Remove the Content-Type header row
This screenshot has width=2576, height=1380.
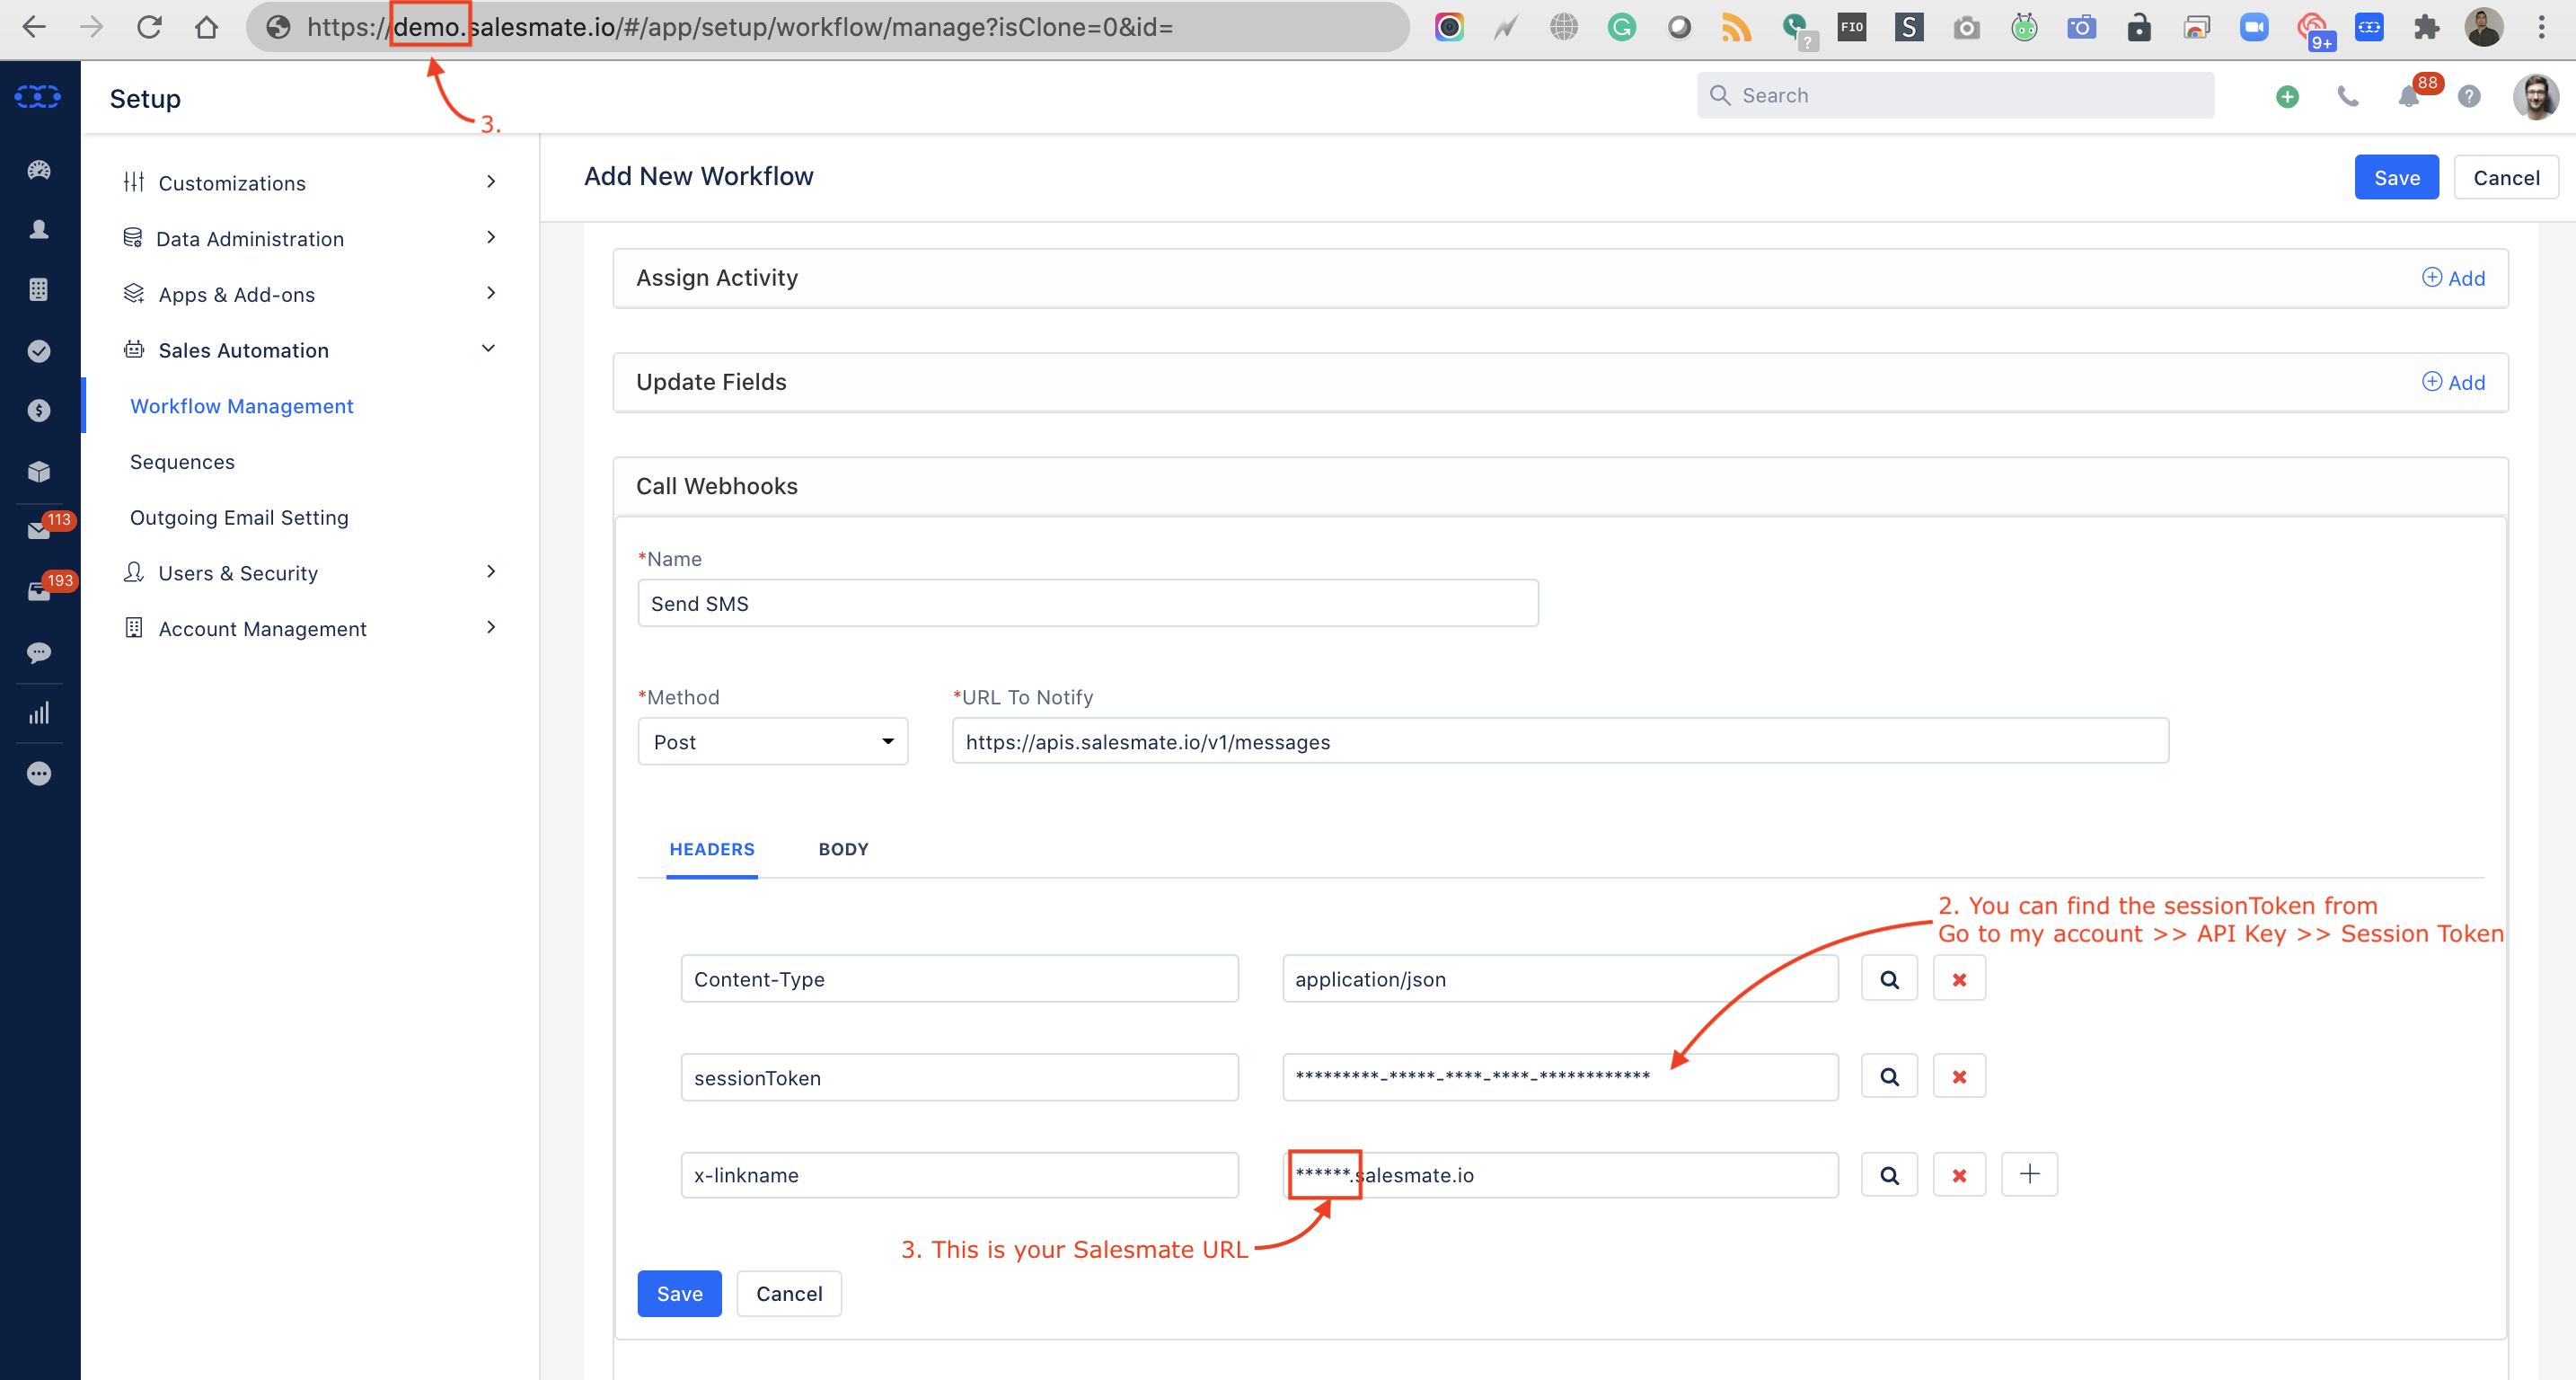point(1959,979)
